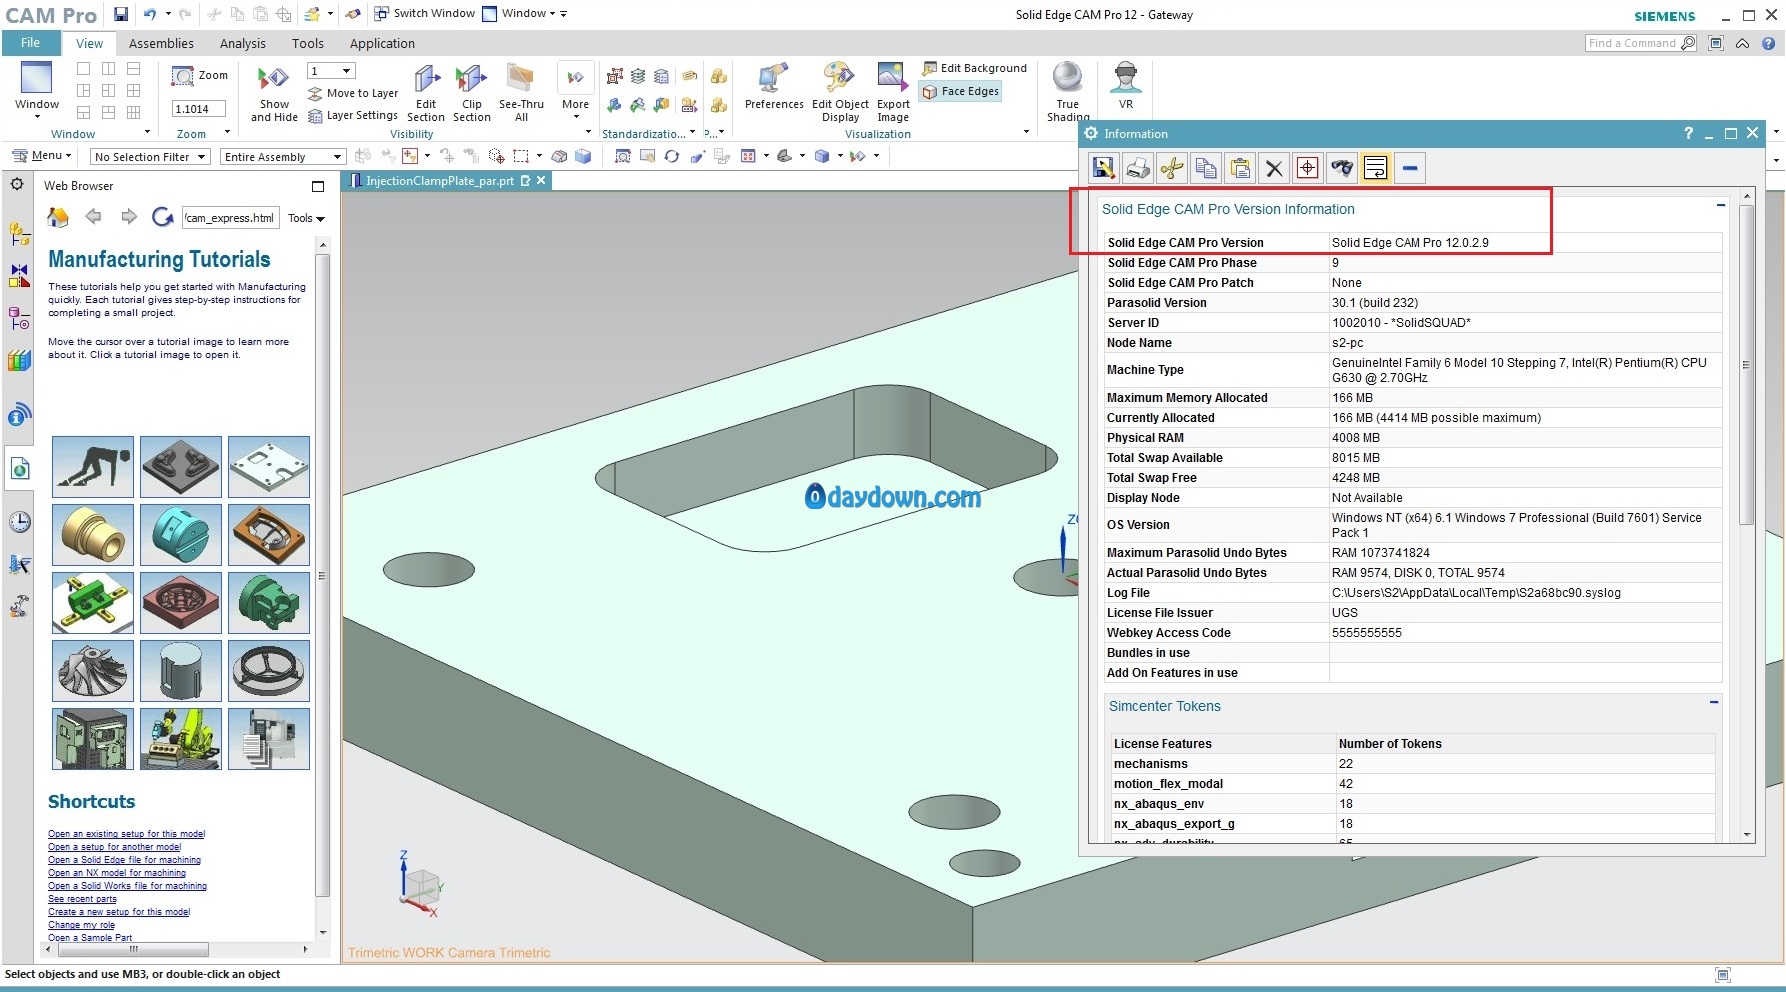Viewport: 1786px width, 992px height.
Task: Click the Save icon in the title bar
Action: click(x=120, y=14)
